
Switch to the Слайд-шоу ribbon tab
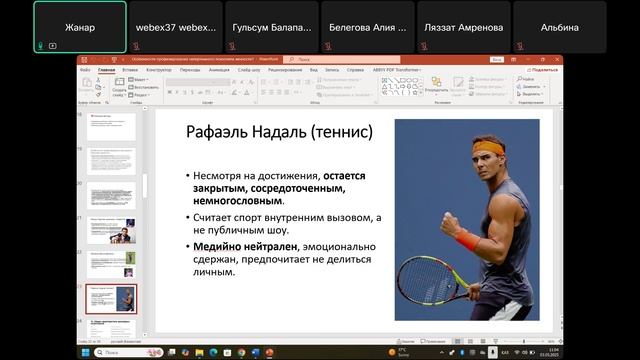[x=249, y=70]
